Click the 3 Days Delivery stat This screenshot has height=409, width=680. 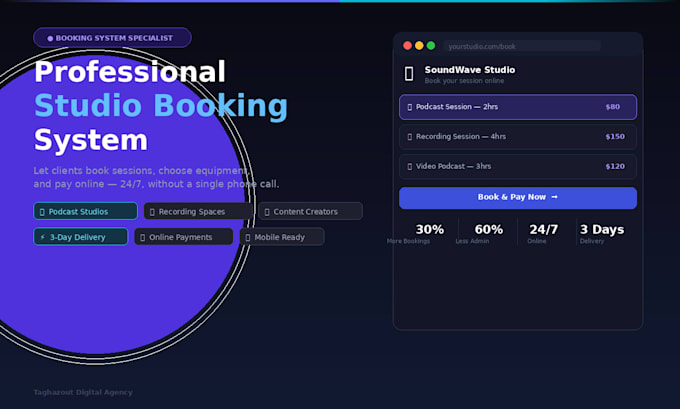[x=602, y=233]
